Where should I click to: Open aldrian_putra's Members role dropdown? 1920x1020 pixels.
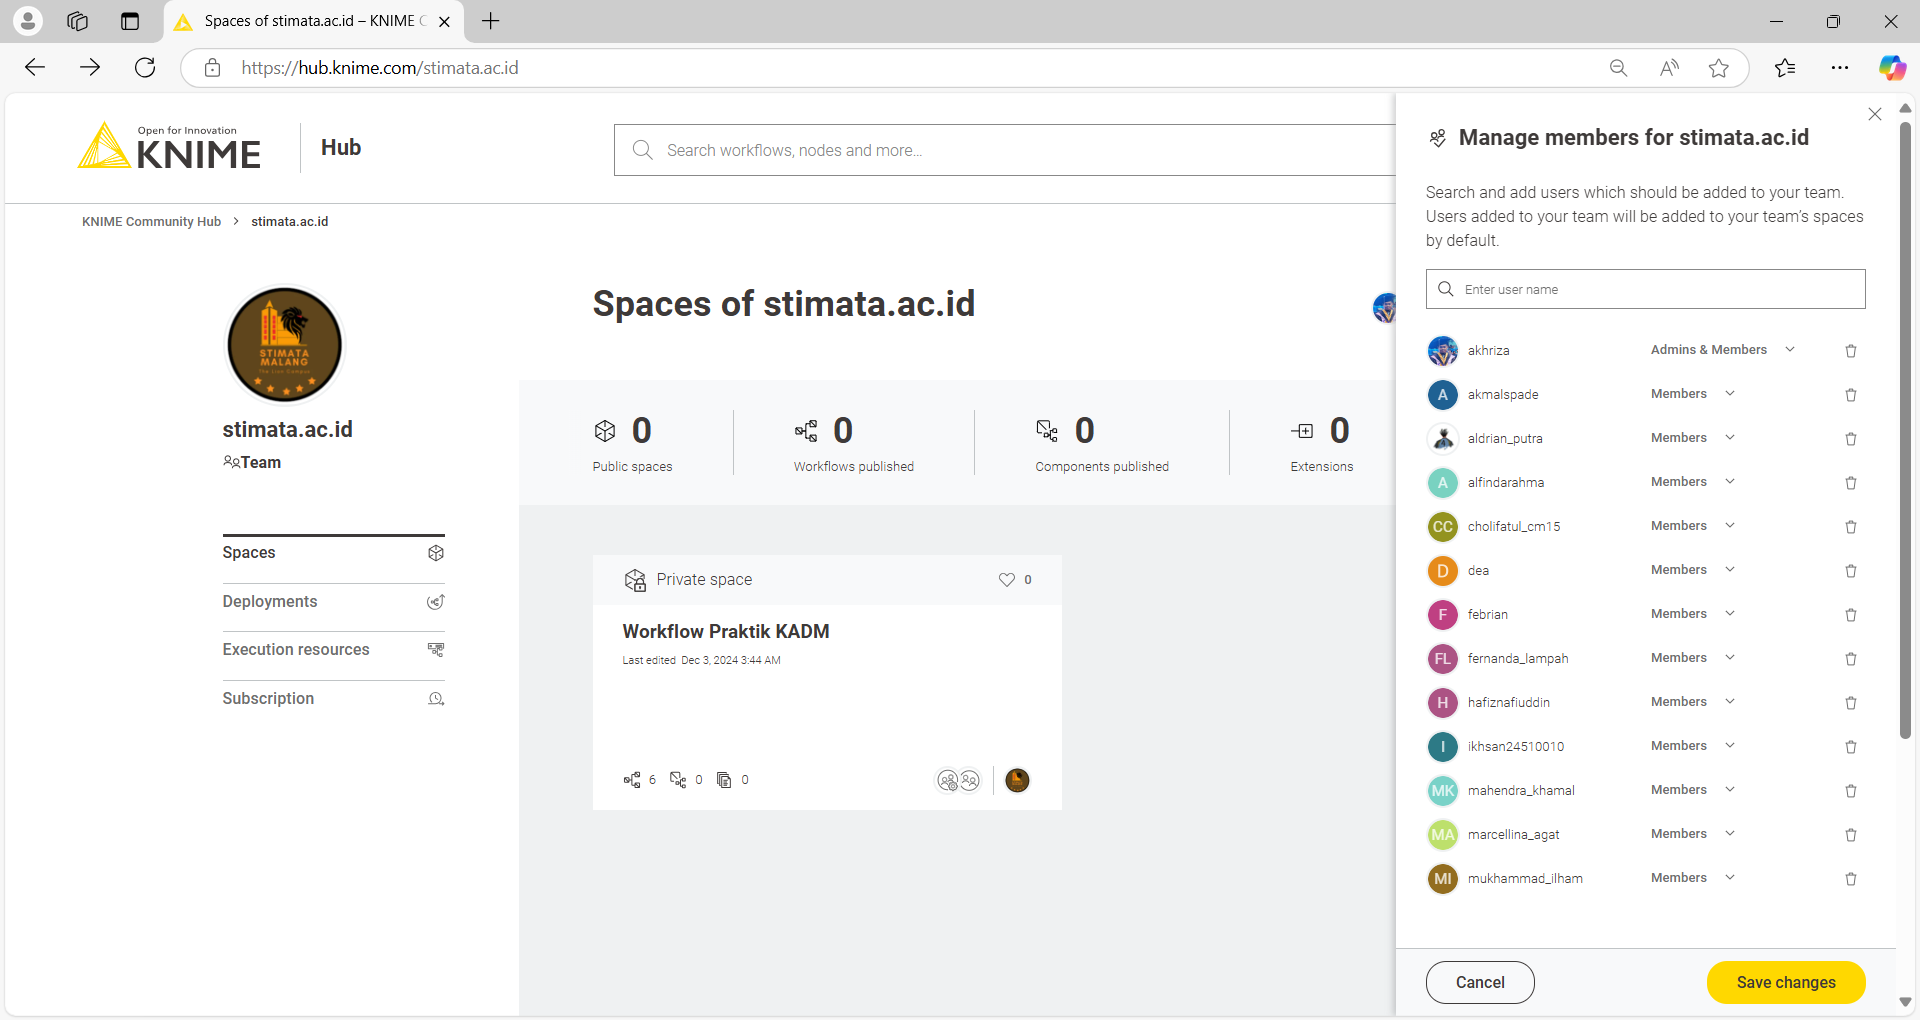[1693, 438]
